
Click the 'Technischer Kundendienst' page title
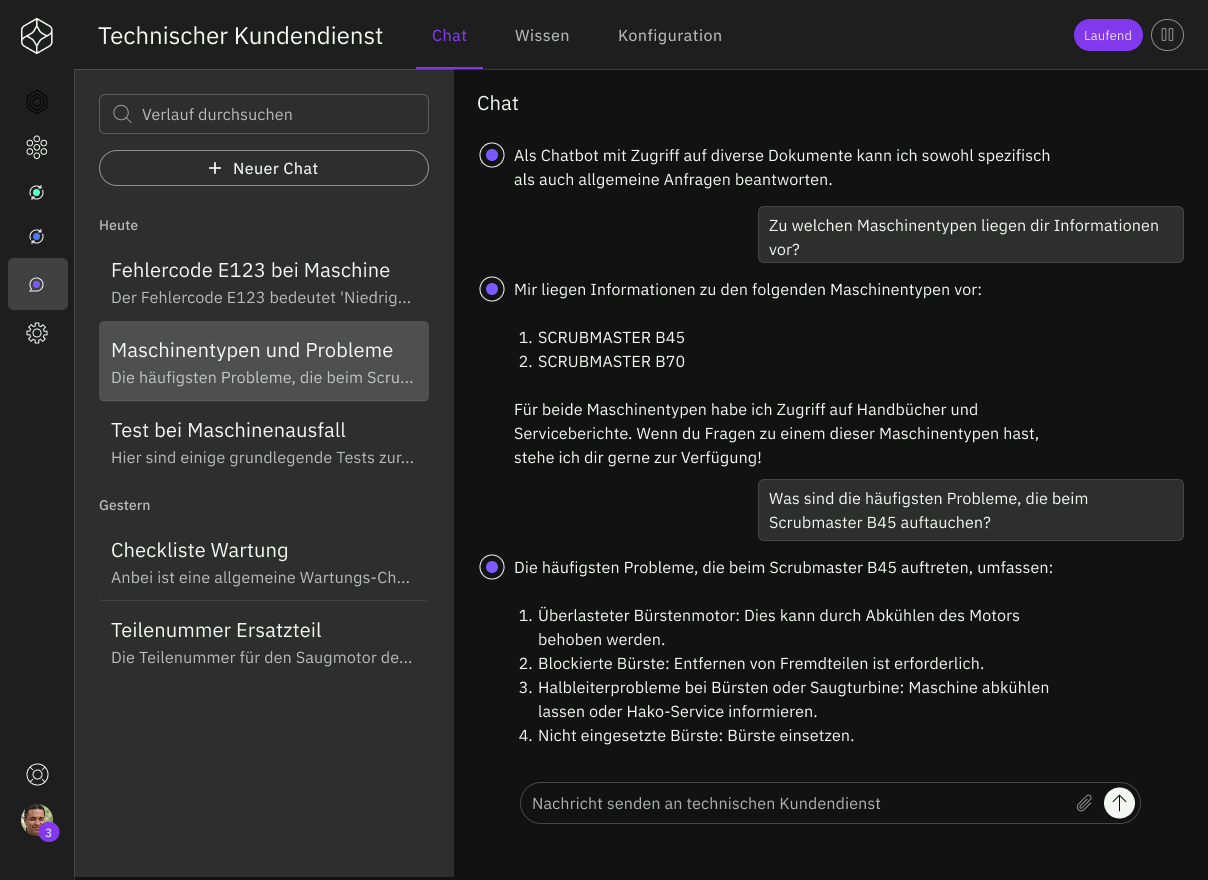(x=241, y=36)
